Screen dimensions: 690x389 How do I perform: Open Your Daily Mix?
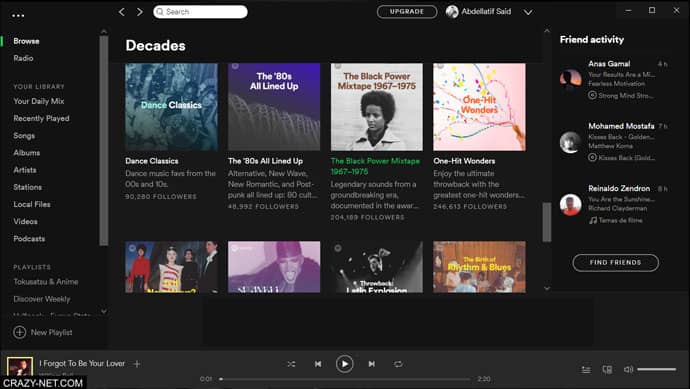tap(39, 101)
